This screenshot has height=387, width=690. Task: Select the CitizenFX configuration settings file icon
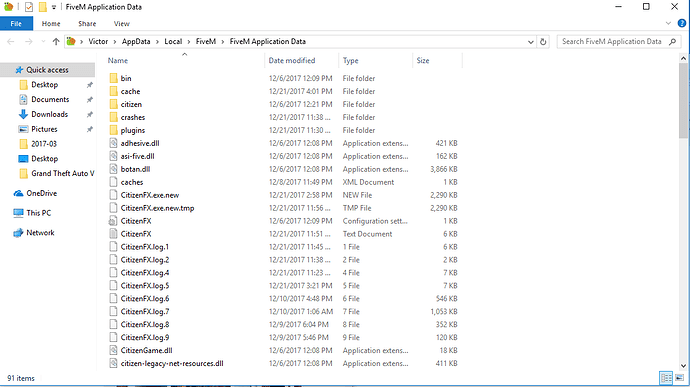113,221
